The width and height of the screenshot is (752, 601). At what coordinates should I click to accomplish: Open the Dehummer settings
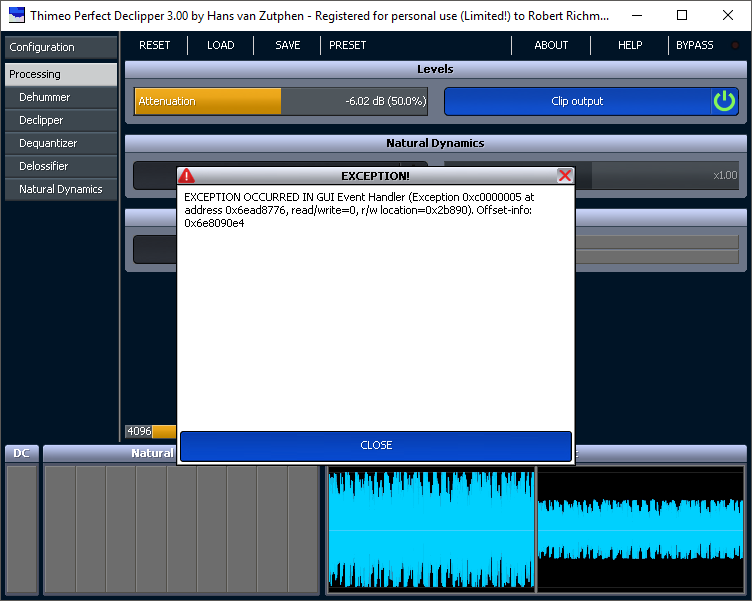(61, 97)
